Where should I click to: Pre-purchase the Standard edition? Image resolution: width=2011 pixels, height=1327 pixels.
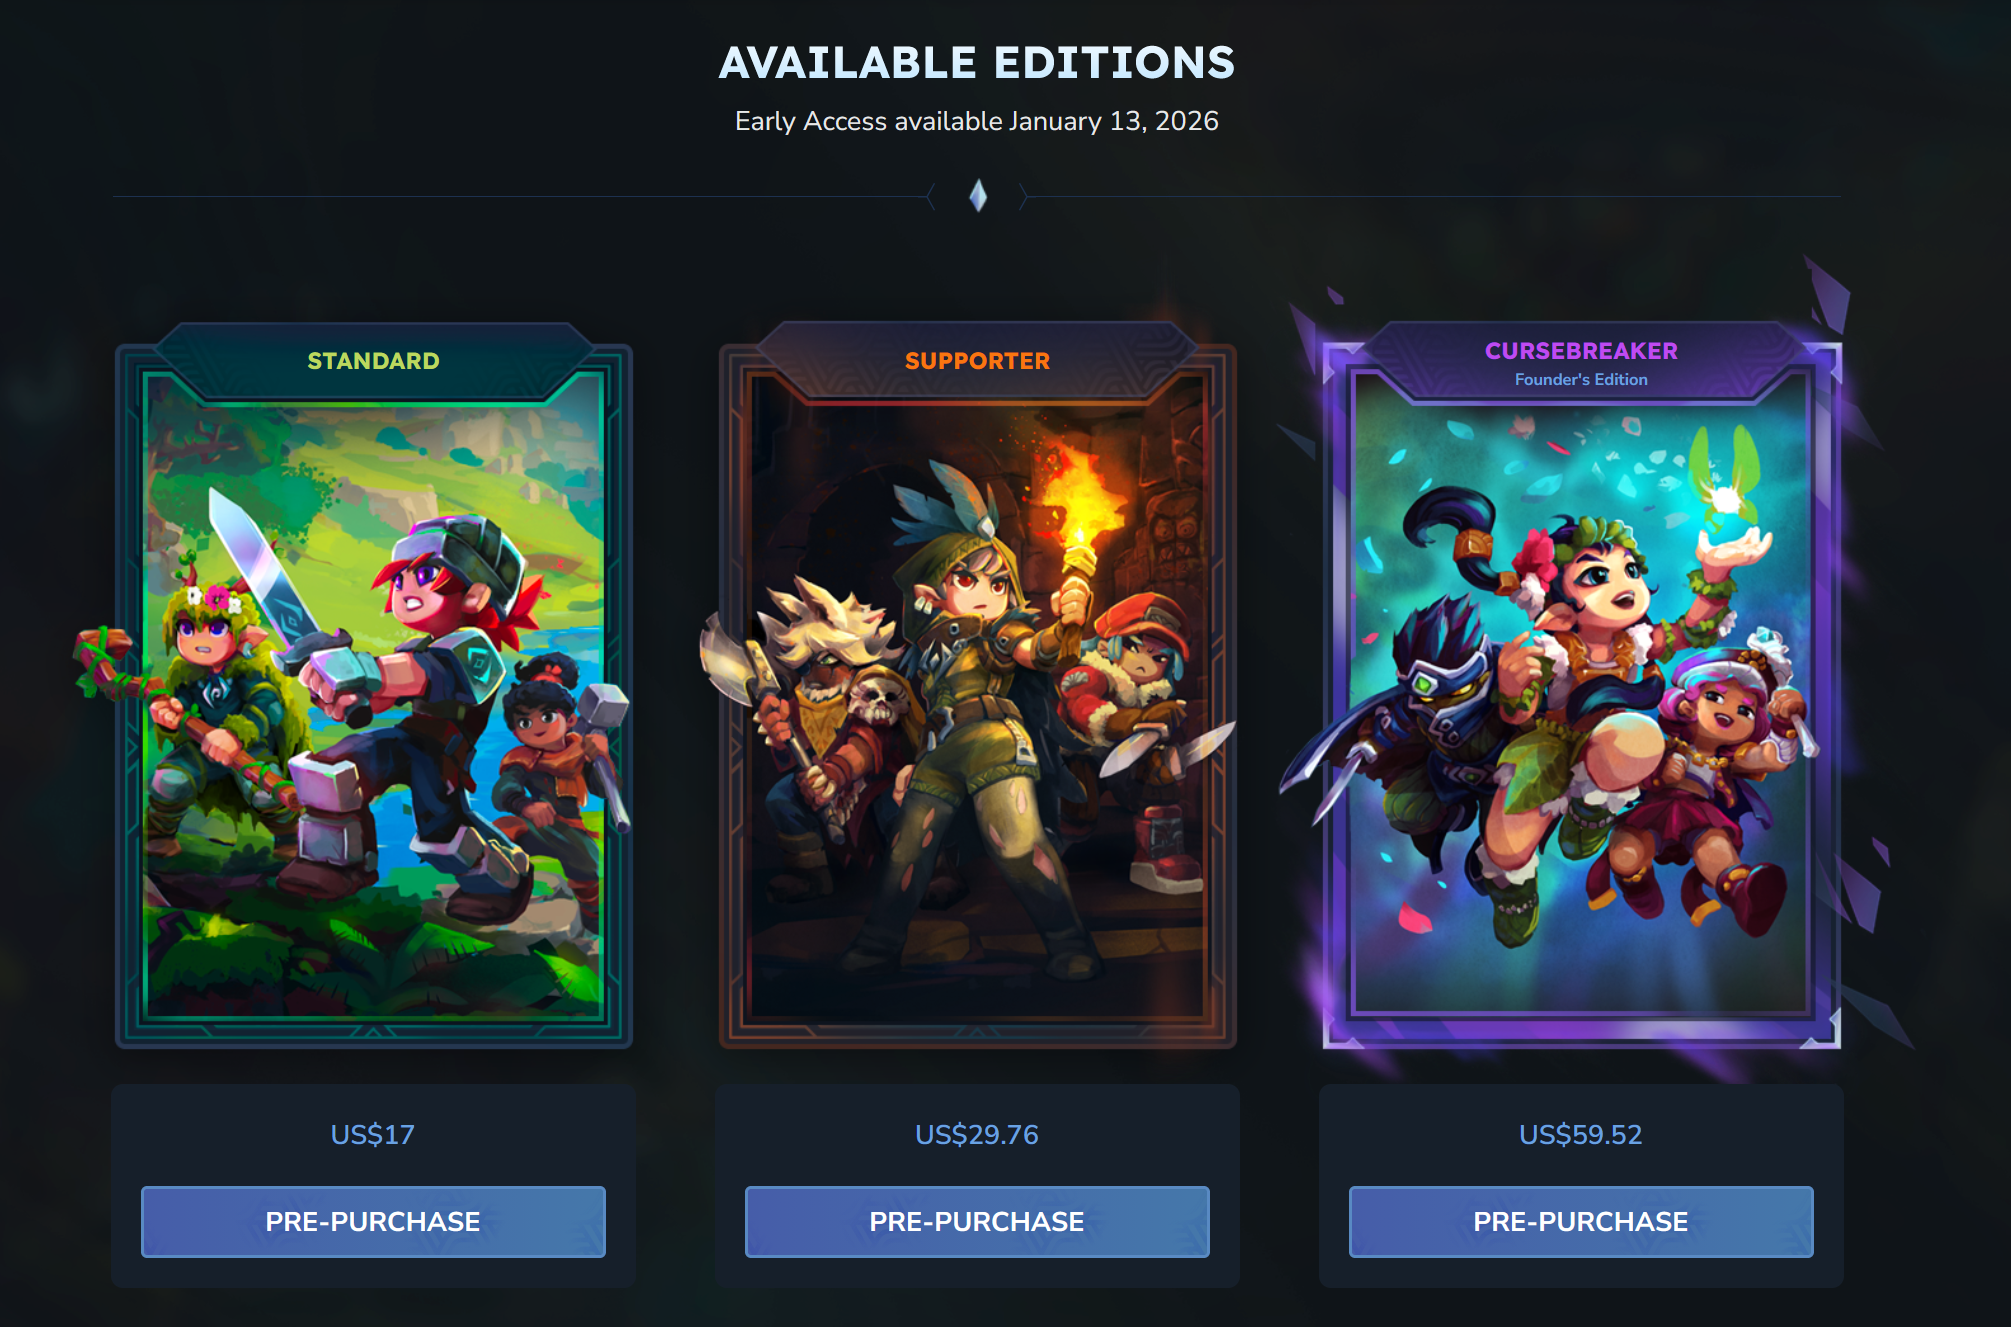coord(373,1221)
